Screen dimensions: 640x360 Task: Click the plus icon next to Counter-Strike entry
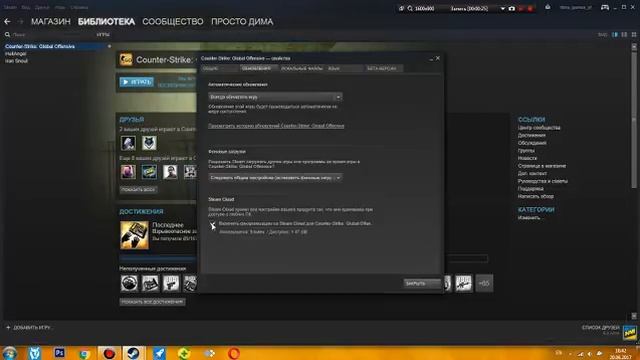tap(109, 47)
